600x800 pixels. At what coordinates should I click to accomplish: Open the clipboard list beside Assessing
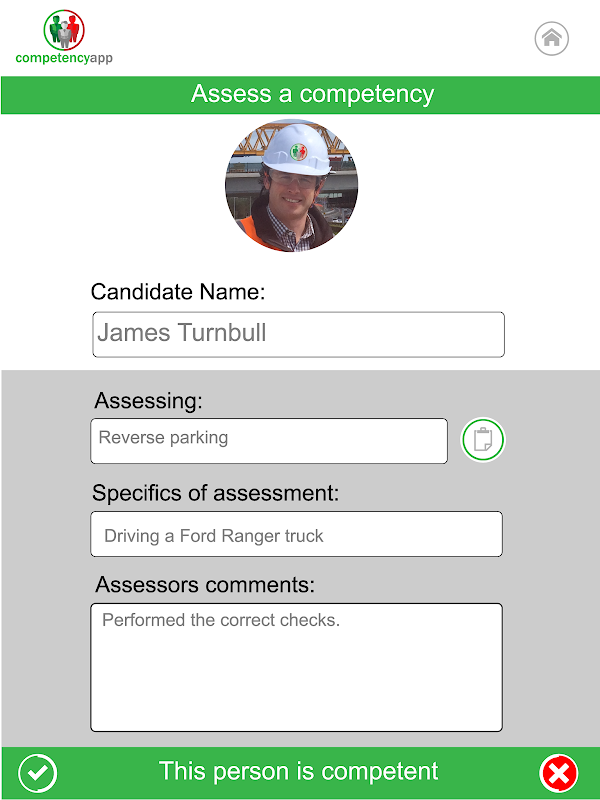[x=483, y=440]
